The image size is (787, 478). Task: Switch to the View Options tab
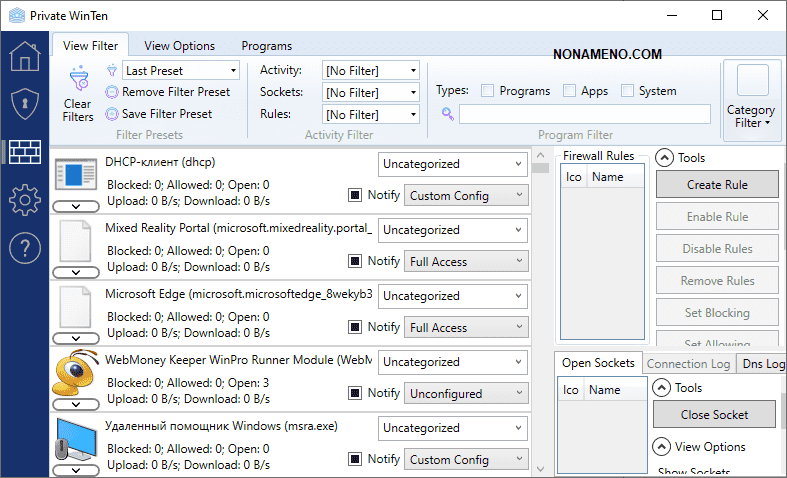179,46
